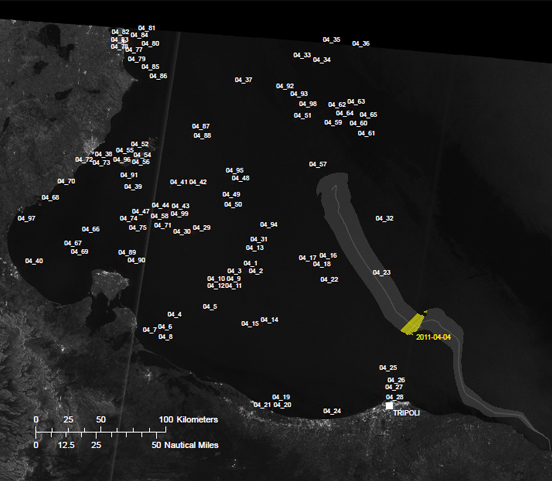Viewport: 552px width, 481px height.
Task: Select label 04_15
Action: (x=250, y=324)
